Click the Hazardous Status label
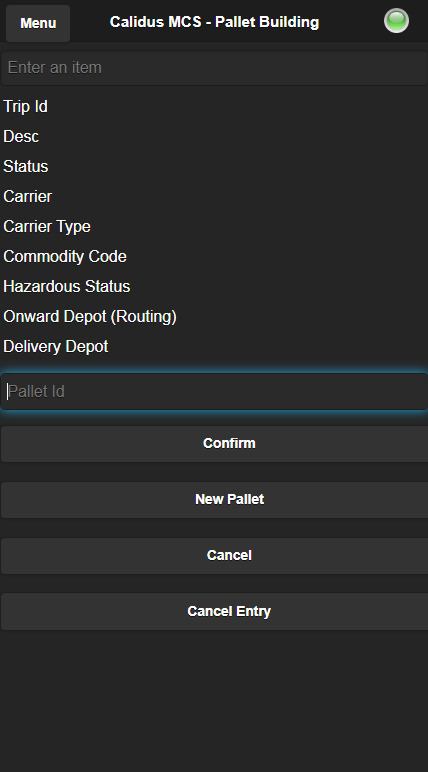This screenshot has height=772, width=428. (66, 287)
